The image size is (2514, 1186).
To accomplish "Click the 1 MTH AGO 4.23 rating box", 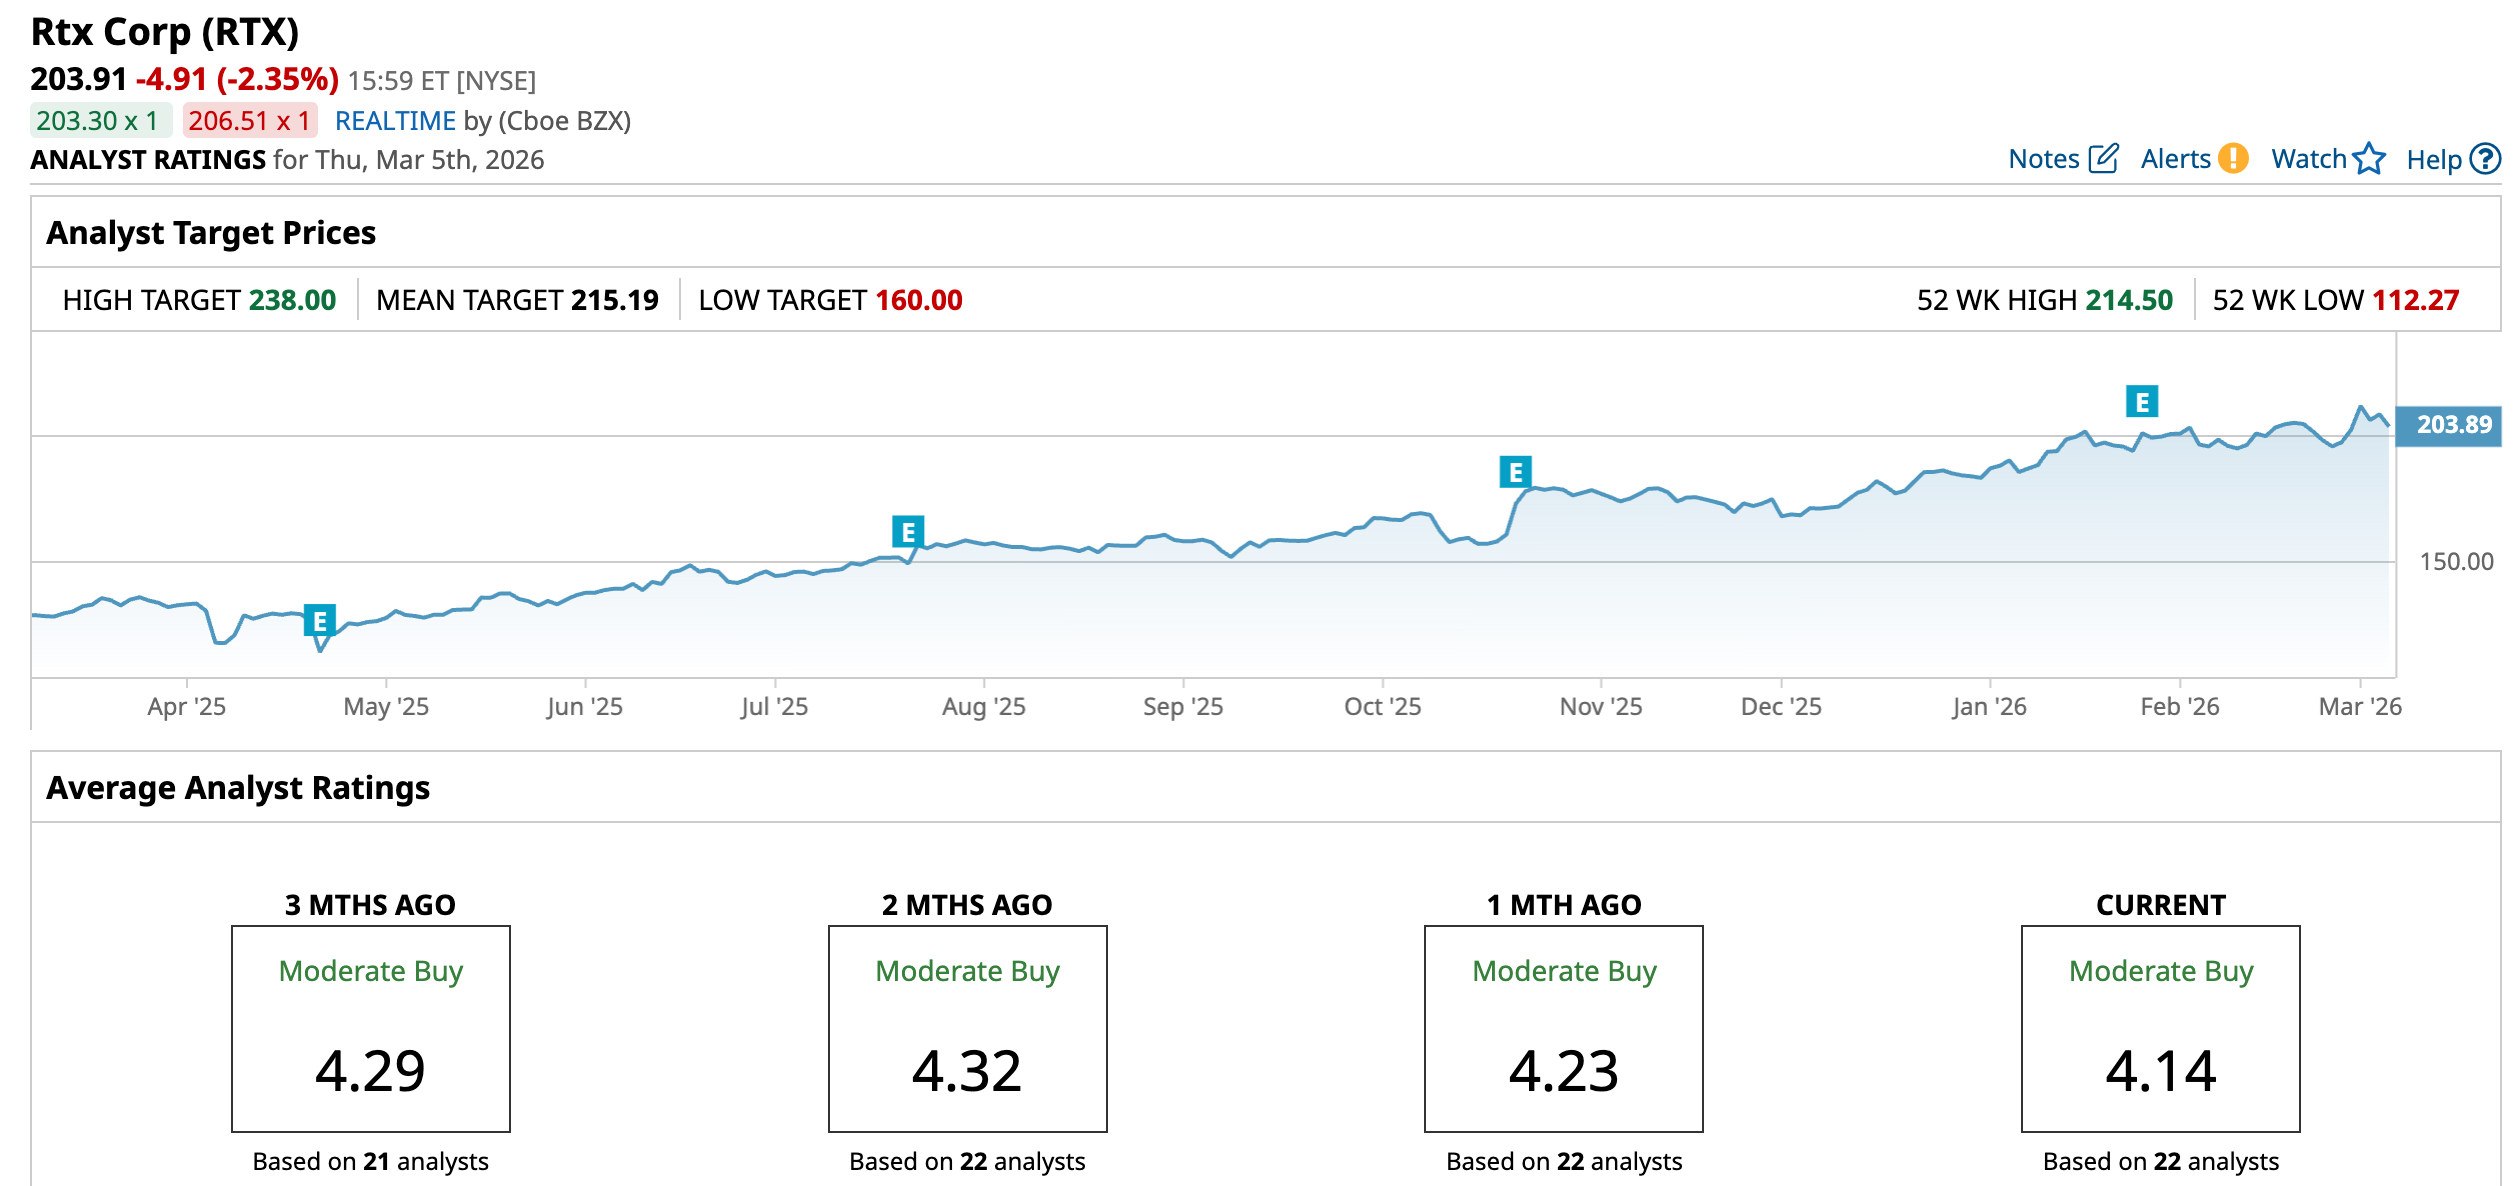I will (x=1563, y=1028).
